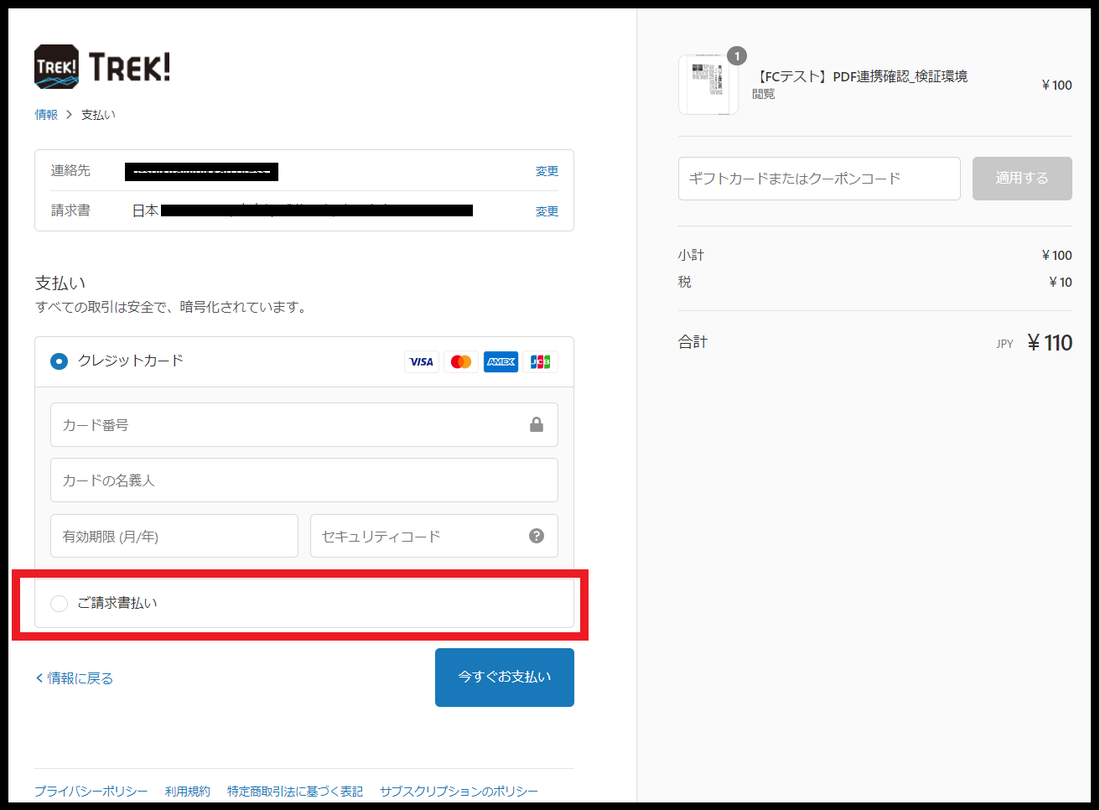The height and width of the screenshot is (810, 1100).
Task: Click the 税 amount ¥10
Action: click(x=1060, y=282)
